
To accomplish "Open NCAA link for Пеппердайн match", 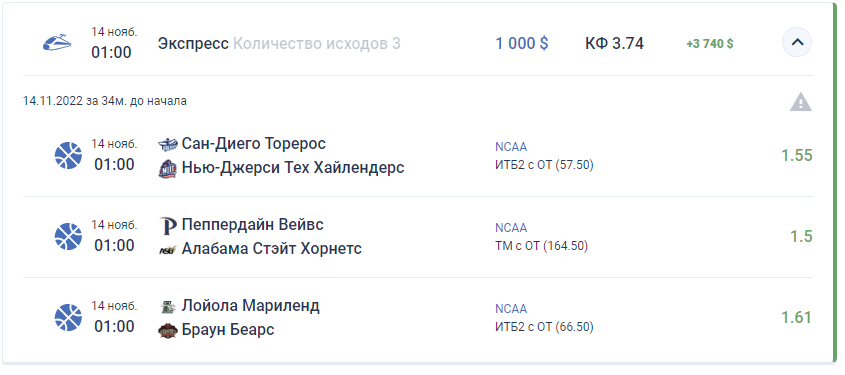I will [x=511, y=228].
